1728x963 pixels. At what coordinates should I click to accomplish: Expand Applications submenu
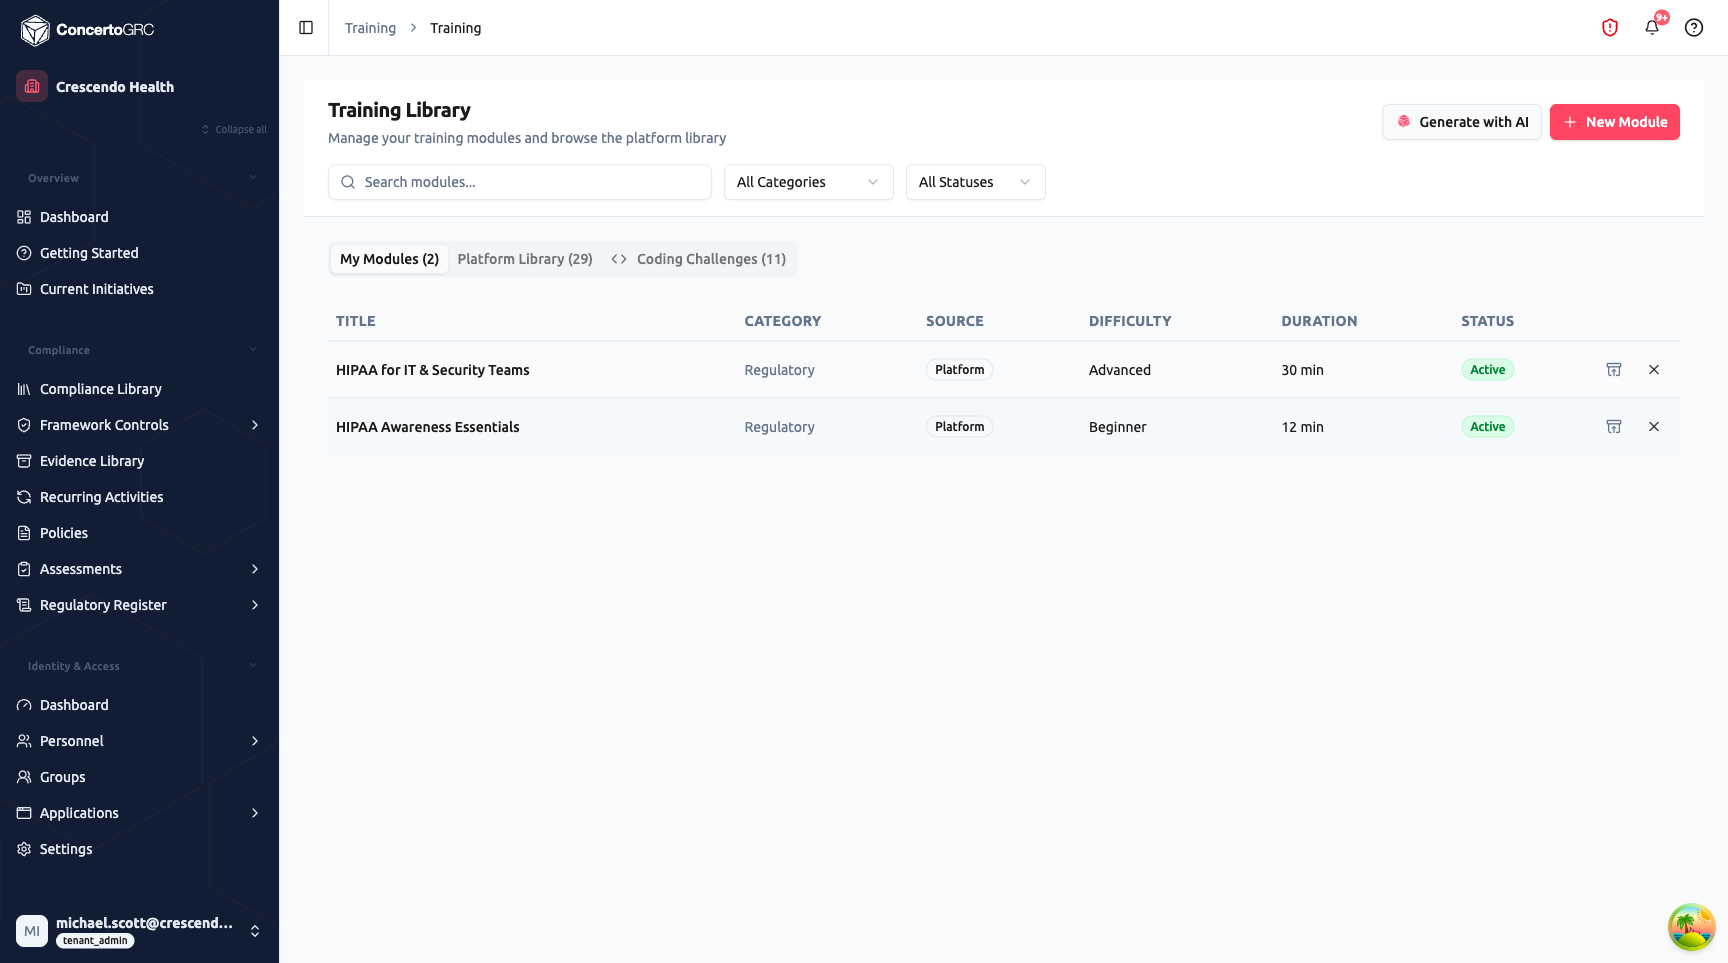pyautogui.click(x=255, y=813)
